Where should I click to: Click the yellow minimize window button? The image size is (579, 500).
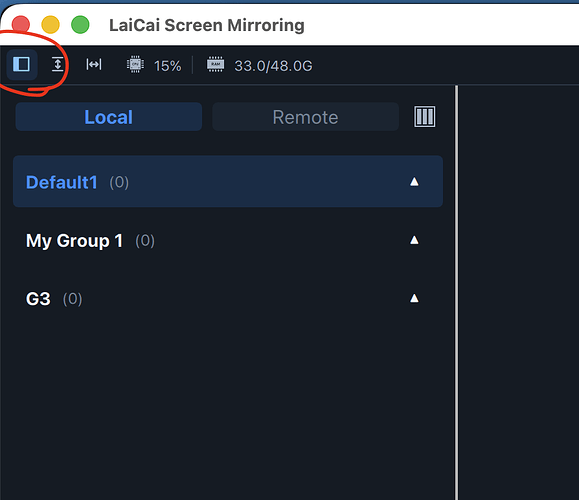pyautogui.click(x=51, y=25)
